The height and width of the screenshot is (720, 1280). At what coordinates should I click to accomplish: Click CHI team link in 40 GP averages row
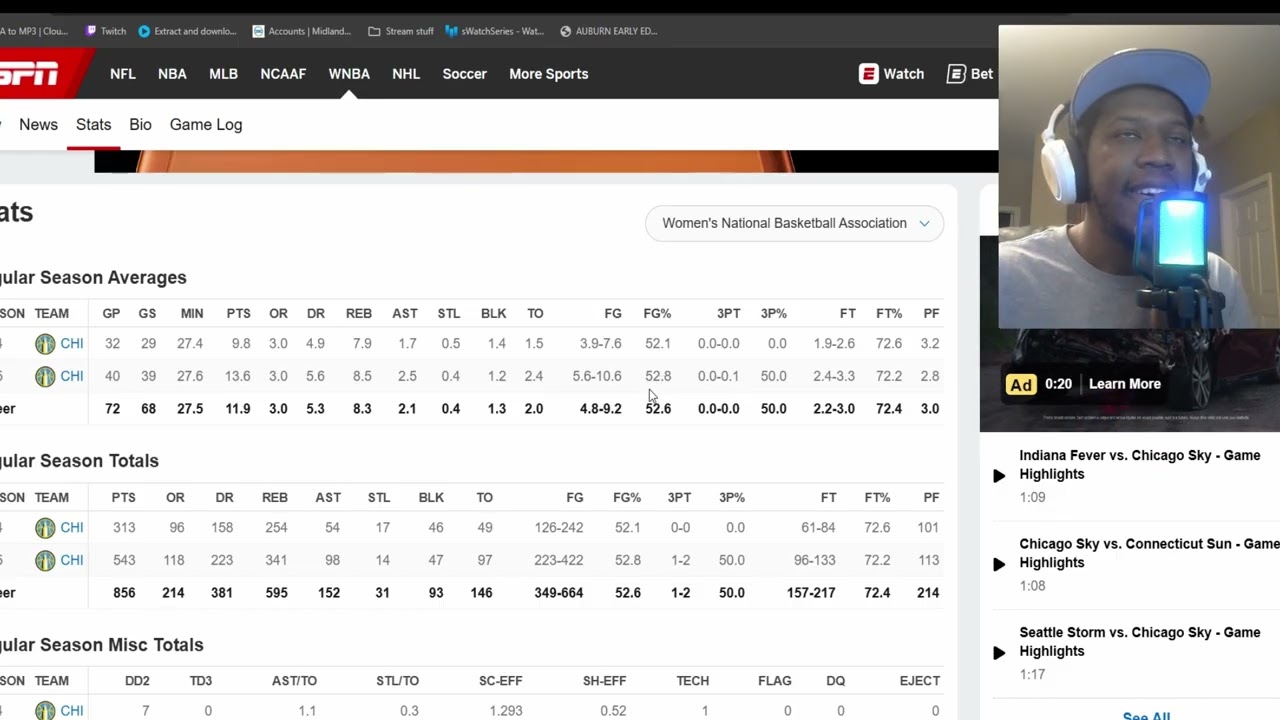[x=72, y=376]
